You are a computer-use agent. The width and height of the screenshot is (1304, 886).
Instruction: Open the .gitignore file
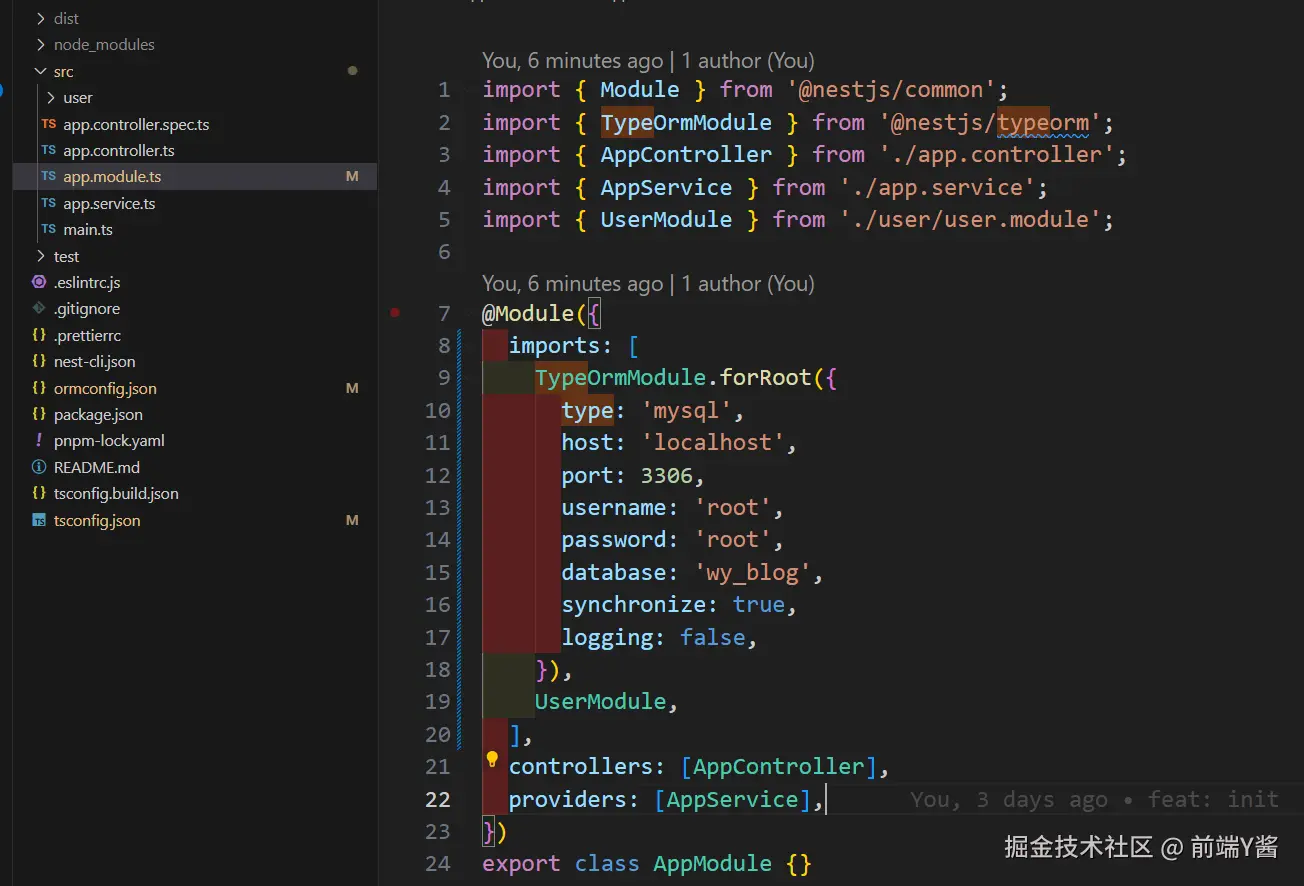click(87, 309)
